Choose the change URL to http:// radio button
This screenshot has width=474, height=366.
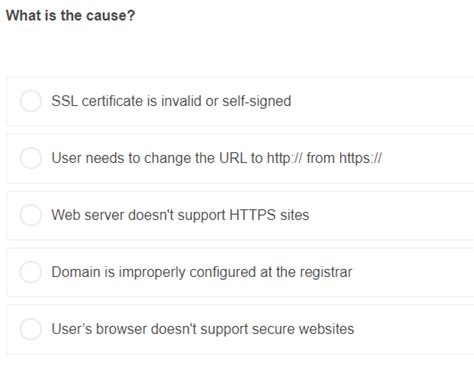coord(31,158)
